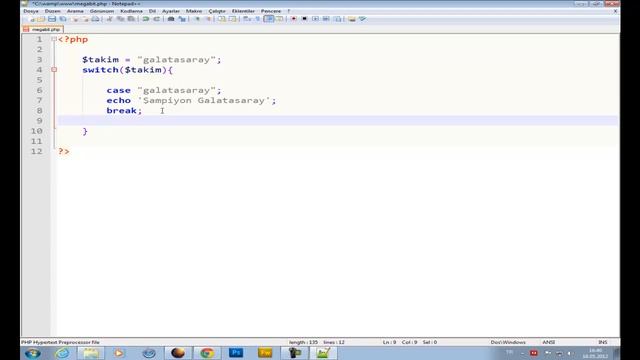Start macro recording with red dot icon
640x360 pixels.
click(x=293, y=19)
